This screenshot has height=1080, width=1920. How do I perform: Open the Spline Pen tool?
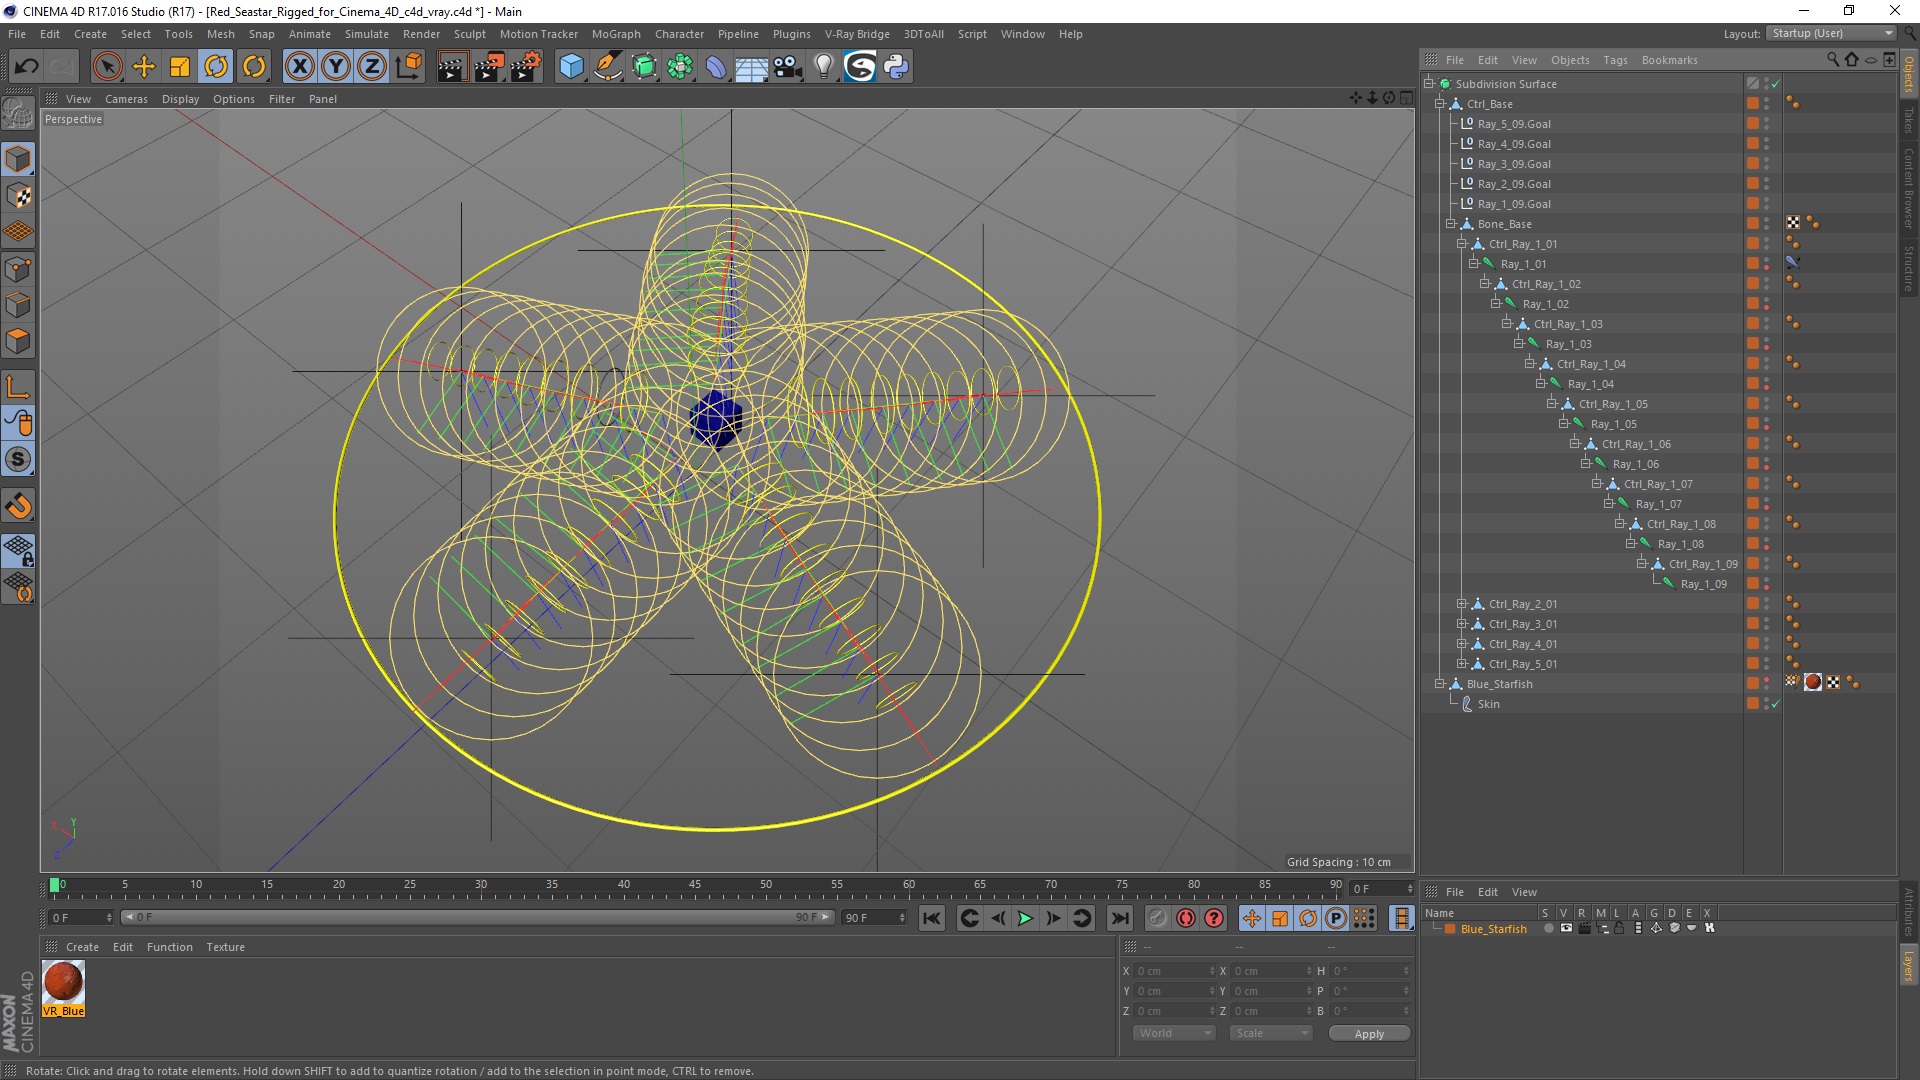pos(608,67)
